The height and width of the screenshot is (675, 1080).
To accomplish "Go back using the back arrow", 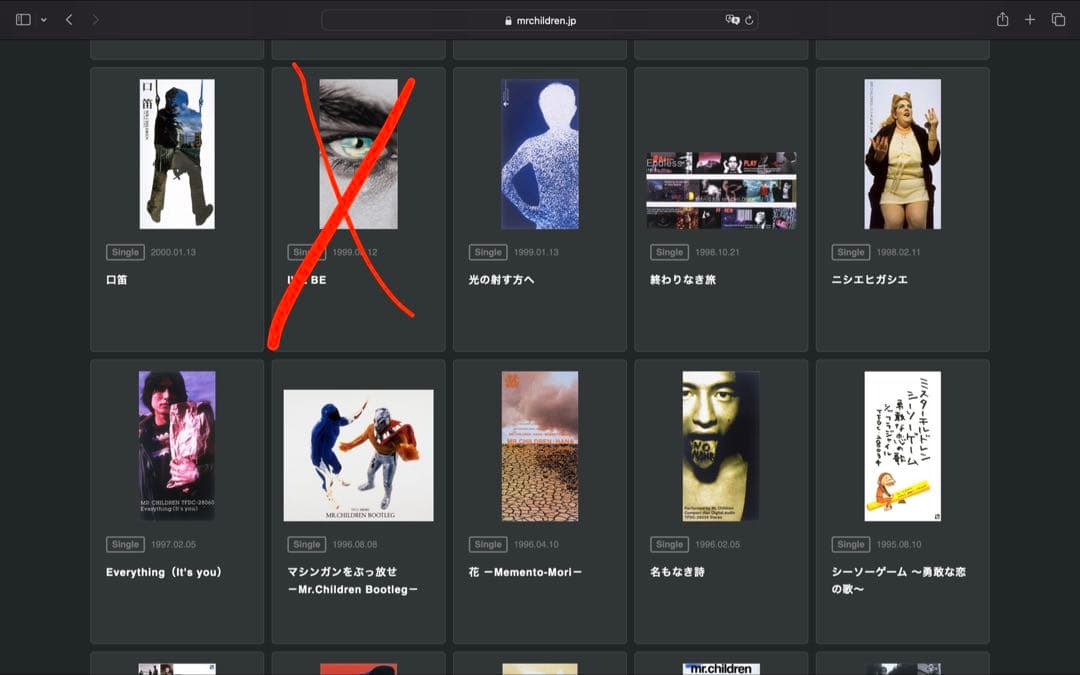I will coord(69,20).
